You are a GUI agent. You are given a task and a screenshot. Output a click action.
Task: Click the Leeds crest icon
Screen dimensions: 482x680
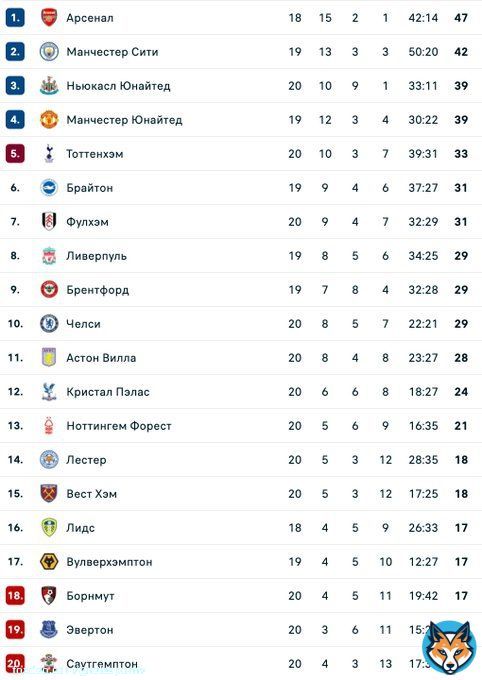(49, 528)
